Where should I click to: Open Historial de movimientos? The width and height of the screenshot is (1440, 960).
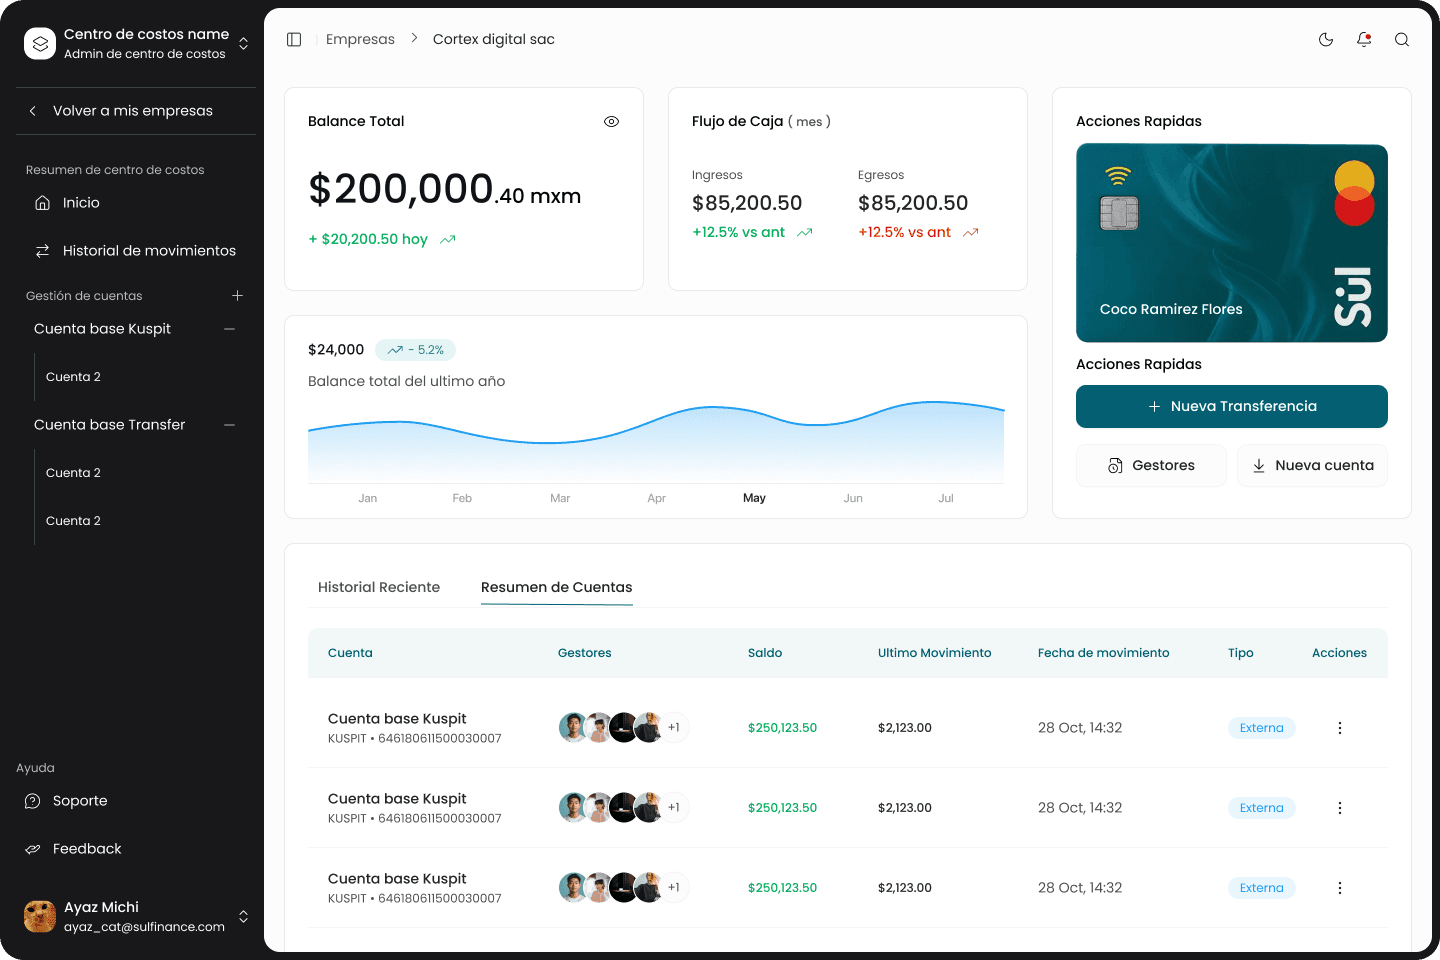click(x=149, y=251)
